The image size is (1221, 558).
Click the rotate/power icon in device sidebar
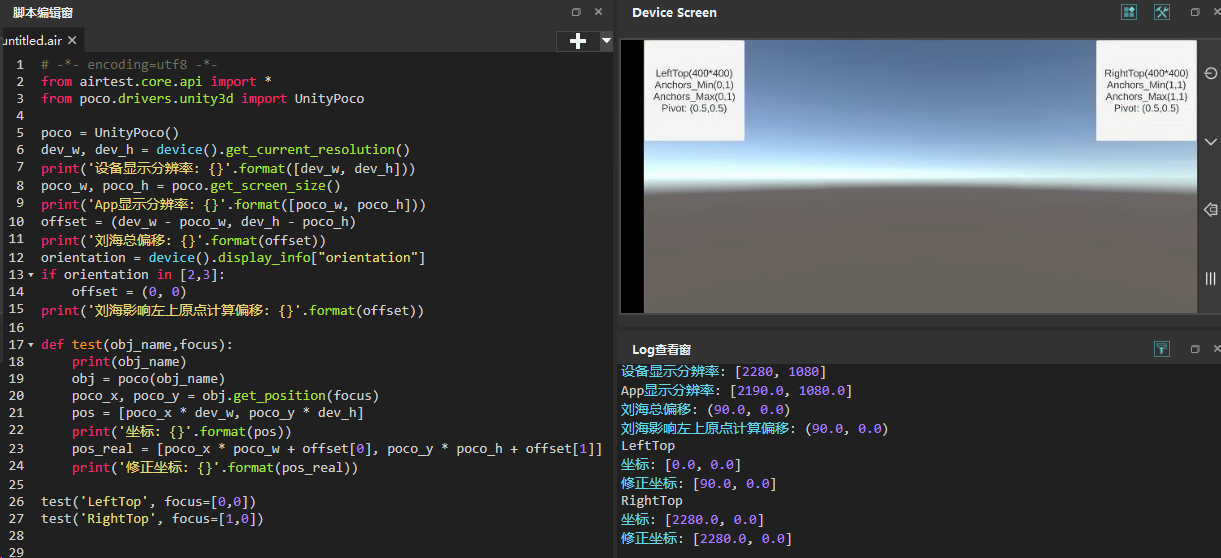click(1210, 74)
